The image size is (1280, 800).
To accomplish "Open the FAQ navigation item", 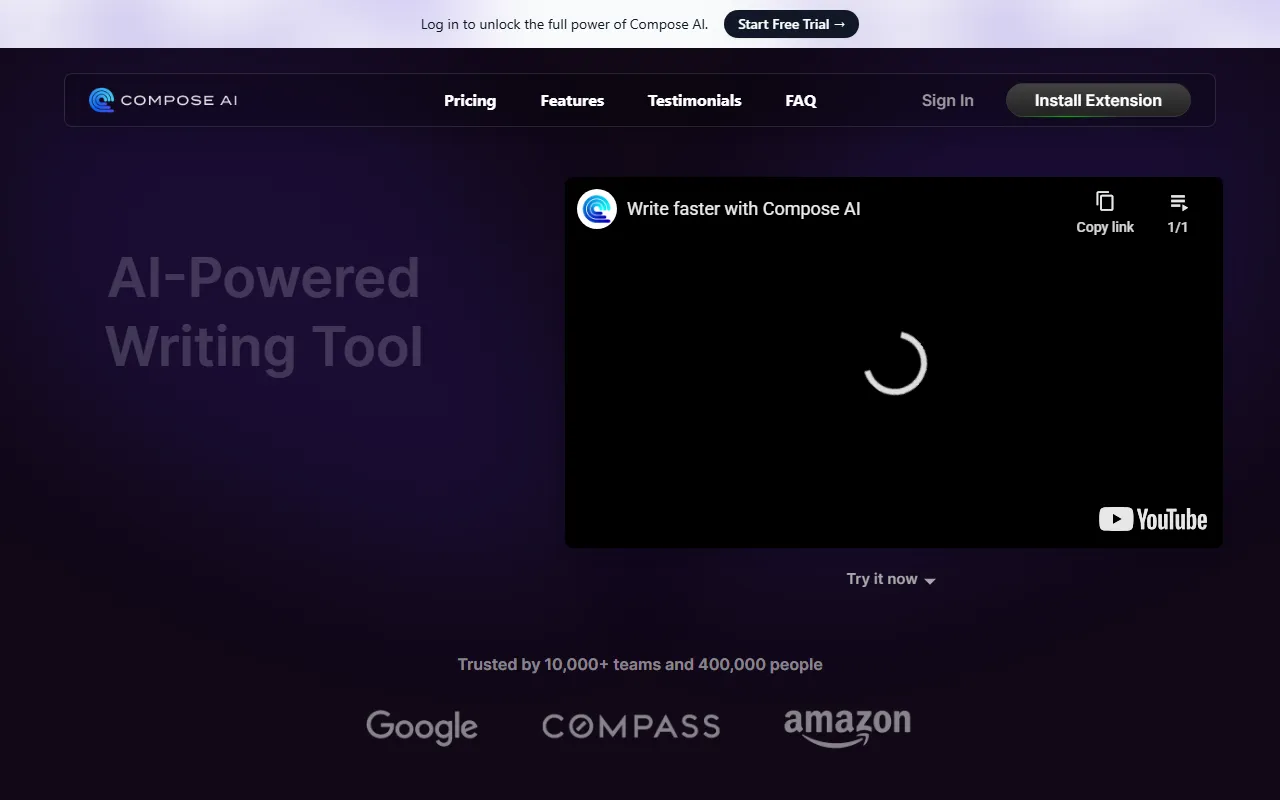I will coord(801,101).
